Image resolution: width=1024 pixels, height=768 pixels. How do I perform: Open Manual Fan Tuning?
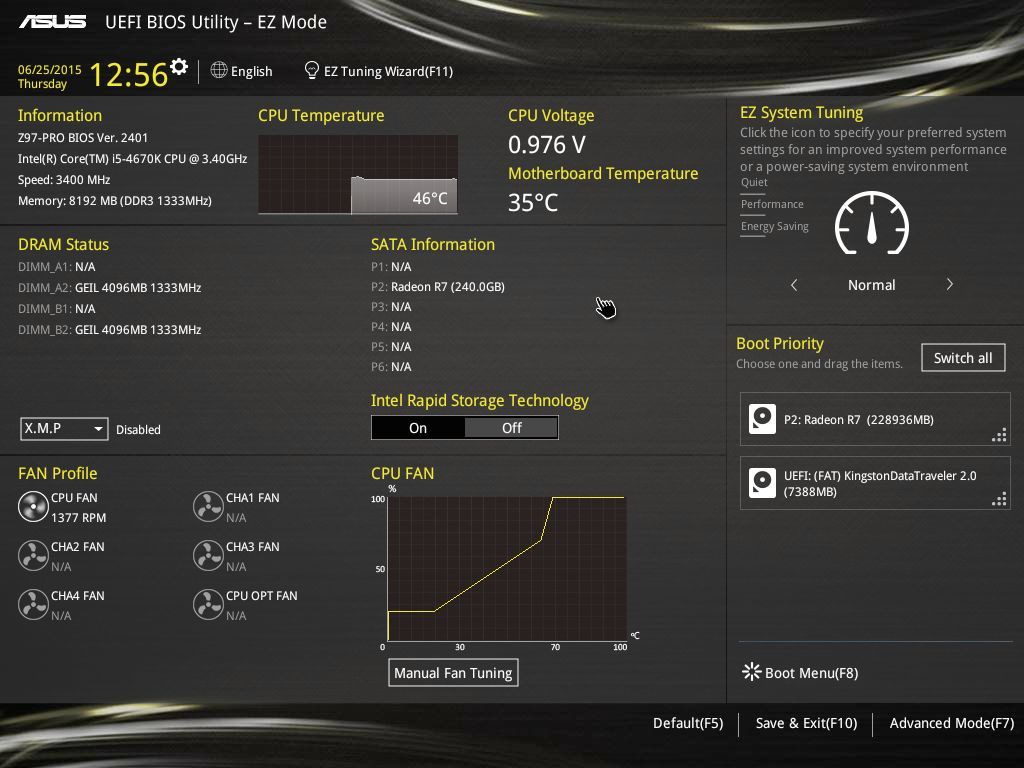[x=453, y=673]
